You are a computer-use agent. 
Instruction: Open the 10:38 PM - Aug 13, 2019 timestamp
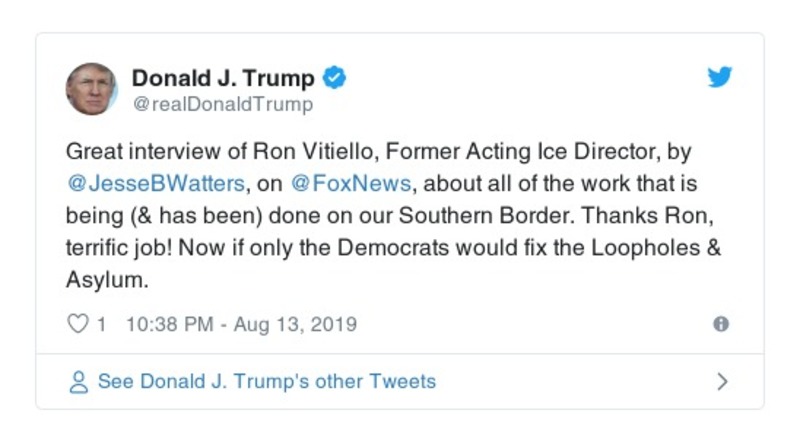[x=241, y=324]
